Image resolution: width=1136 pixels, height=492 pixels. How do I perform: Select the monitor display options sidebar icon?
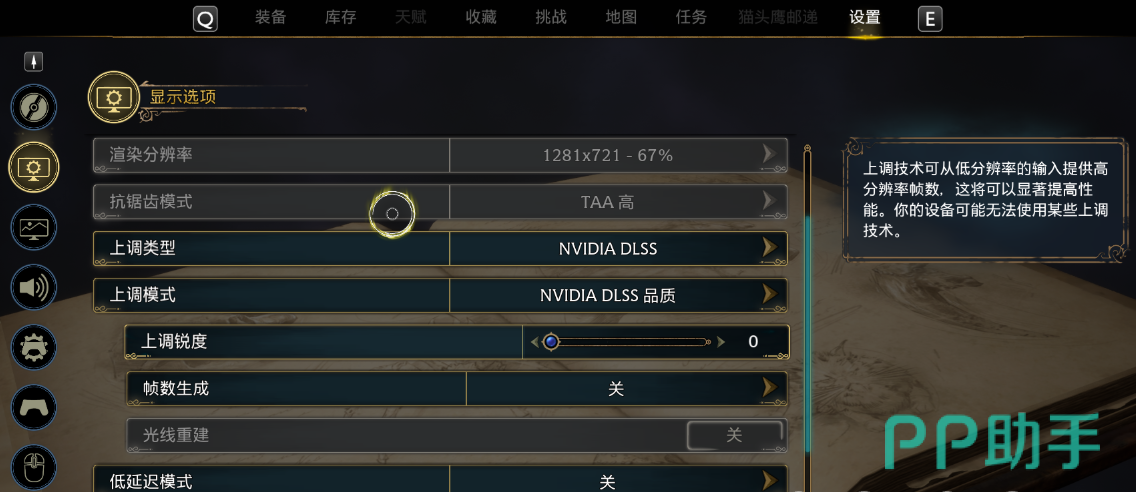pyautogui.click(x=34, y=167)
